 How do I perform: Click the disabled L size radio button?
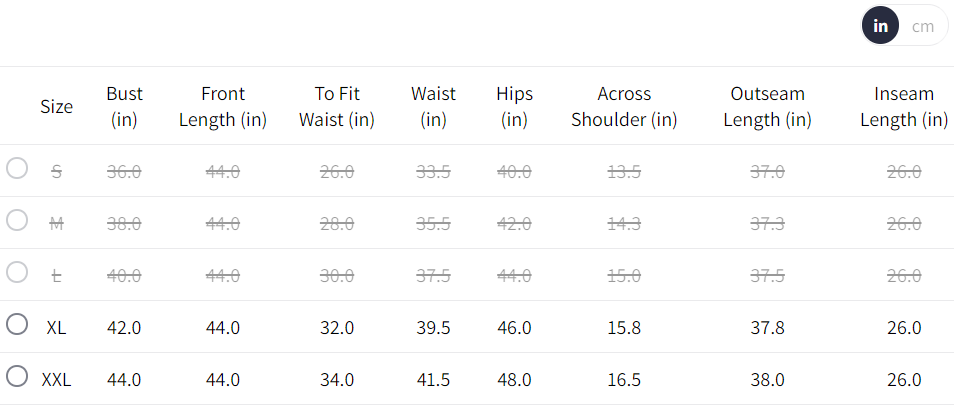(x=17, y=272)
